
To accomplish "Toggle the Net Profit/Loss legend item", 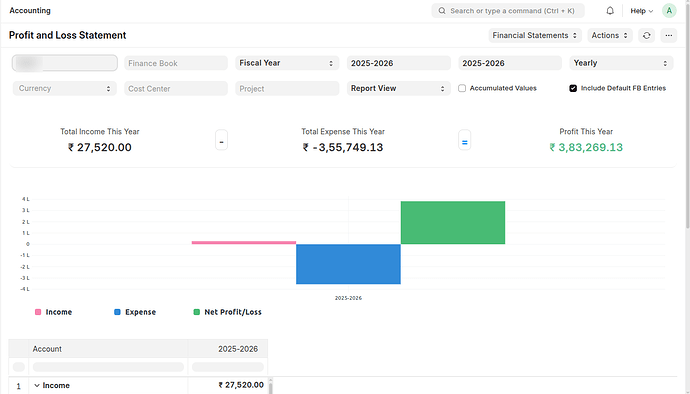I will 228,312.
